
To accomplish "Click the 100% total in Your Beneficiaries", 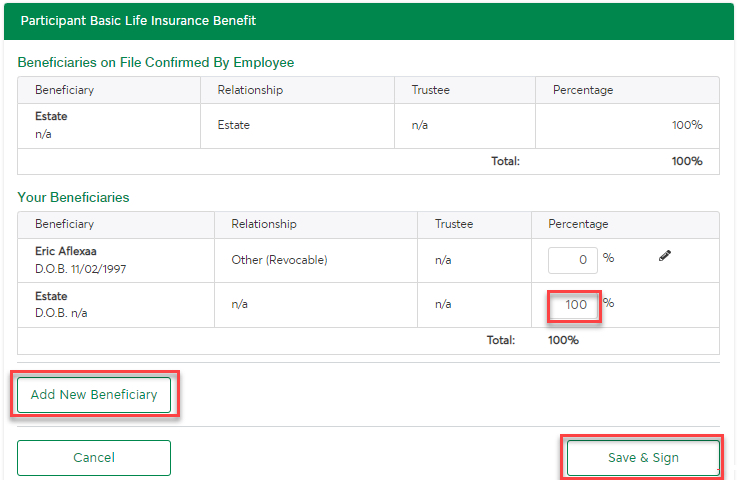I will [563, 340].
